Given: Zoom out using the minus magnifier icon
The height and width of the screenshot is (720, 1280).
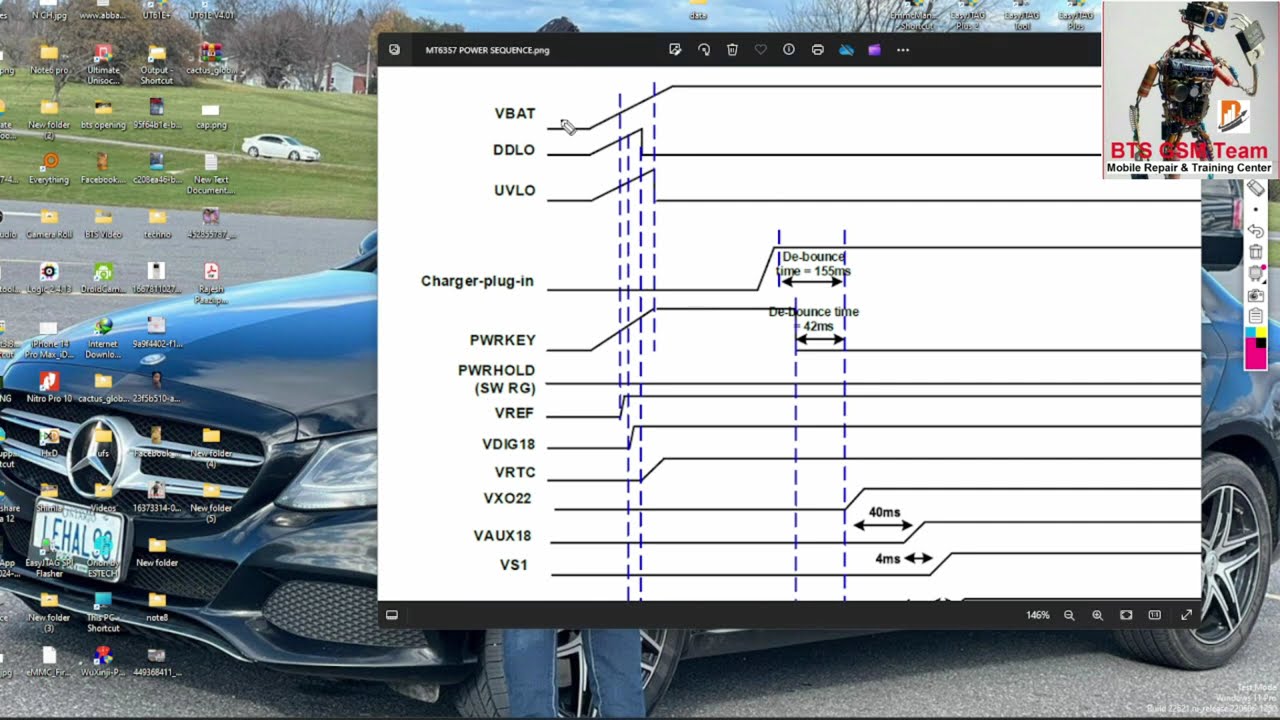Looking at the screenshot, I should tap(1069, 615).
